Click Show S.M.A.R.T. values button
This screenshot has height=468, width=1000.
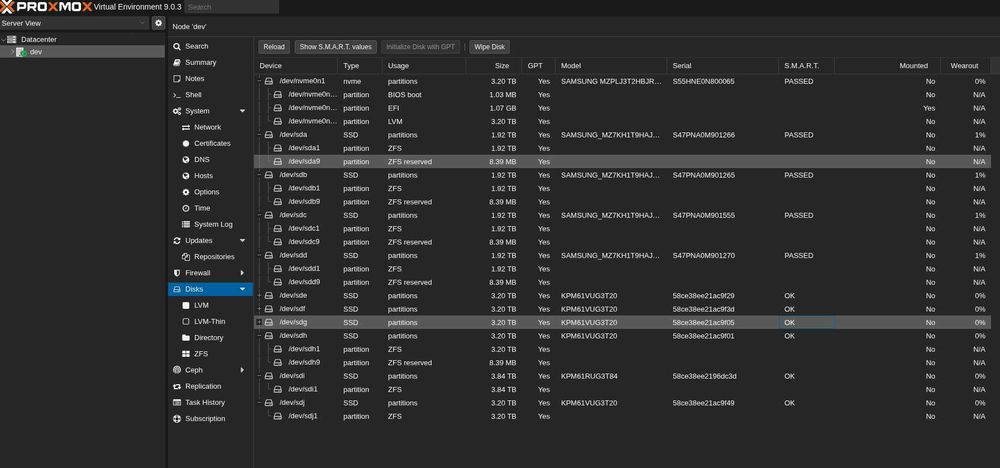(x=335, y=47)
